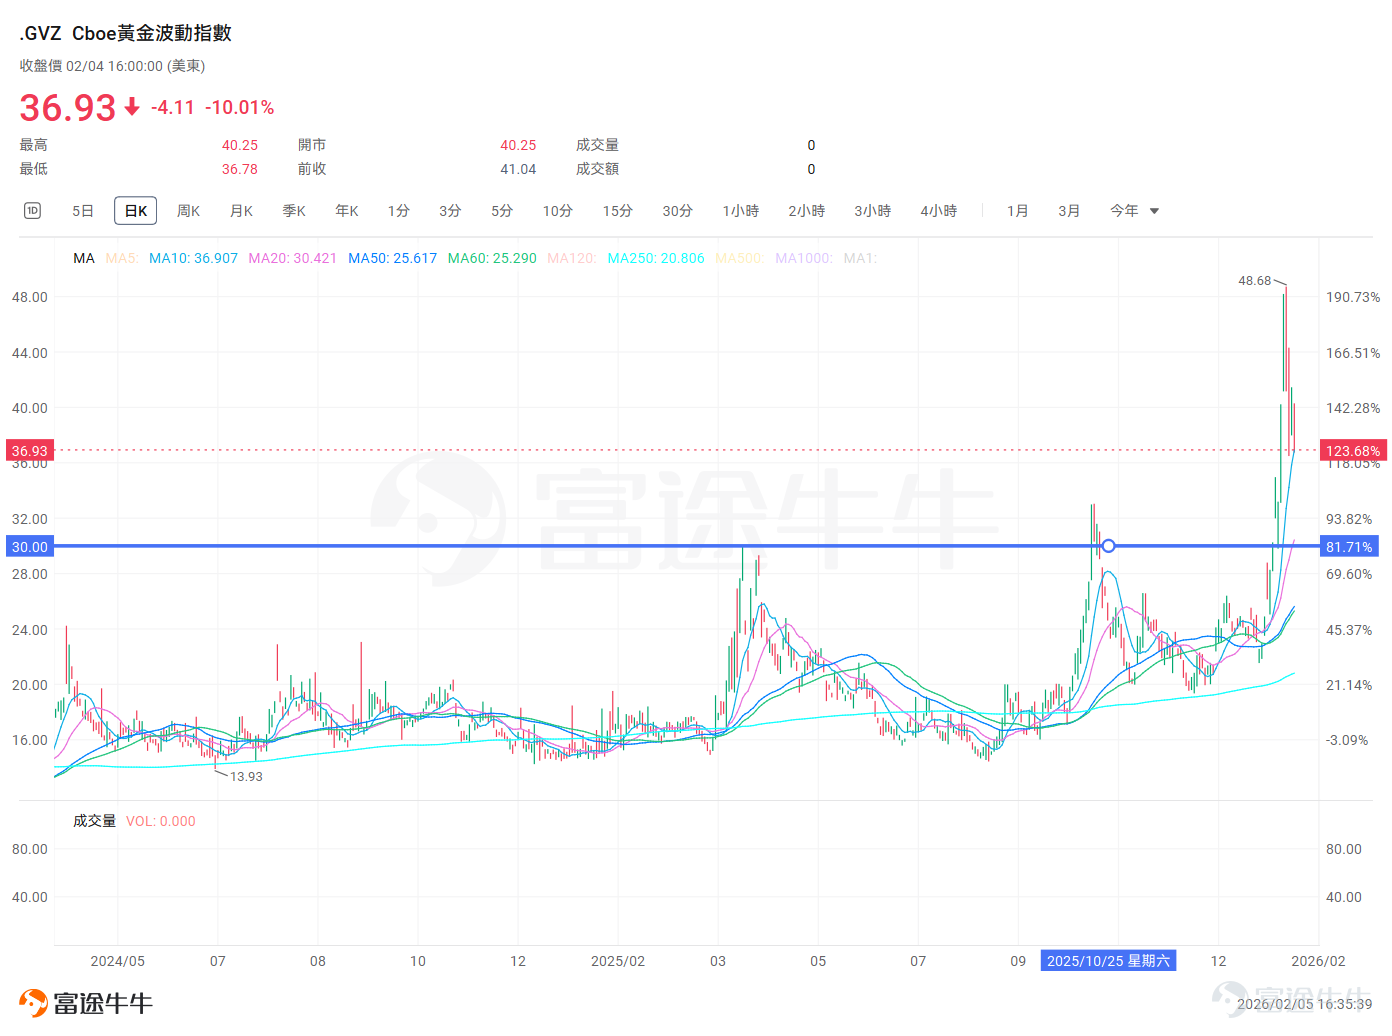Viewport: 1392px width, 1036px height.
Task: Click the 81.71% crosshair percentage label
Action: pos(1349,546)
